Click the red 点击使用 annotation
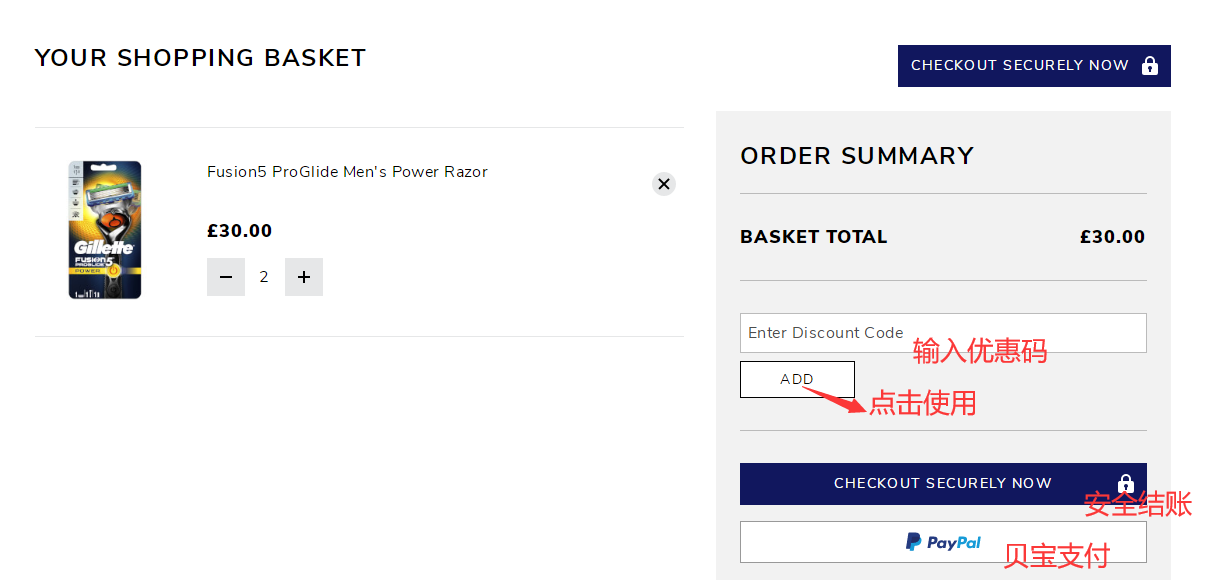This screenshot has height=580, width=1212. [922, 403]
